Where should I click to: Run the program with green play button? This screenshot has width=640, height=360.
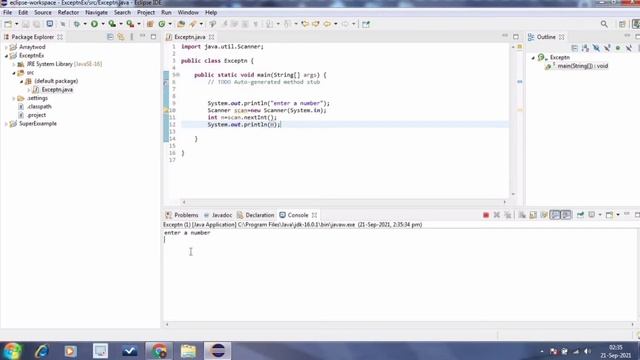click(x=94, y=24)
